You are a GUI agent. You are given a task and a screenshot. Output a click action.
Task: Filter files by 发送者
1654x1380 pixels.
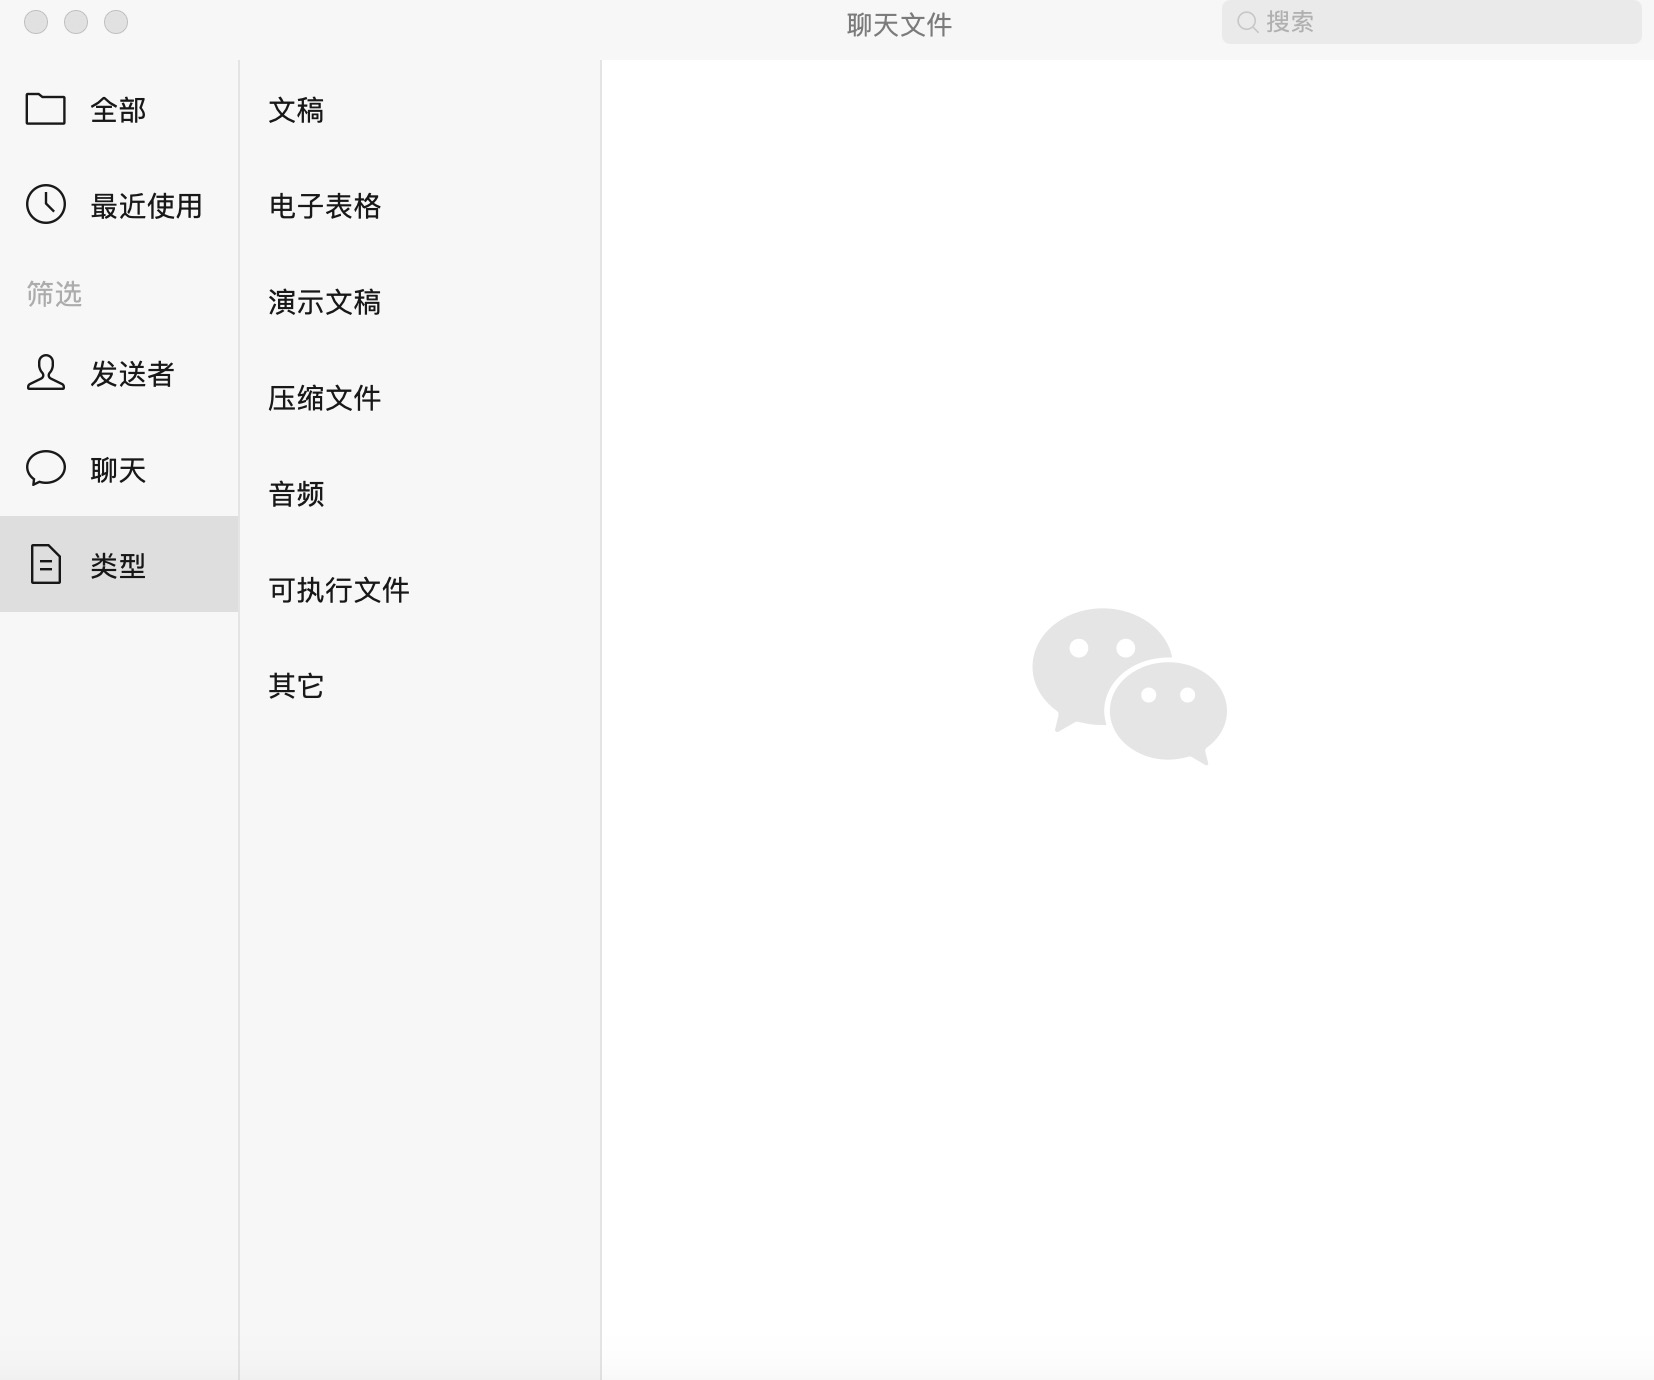click(x=119, y=374)
